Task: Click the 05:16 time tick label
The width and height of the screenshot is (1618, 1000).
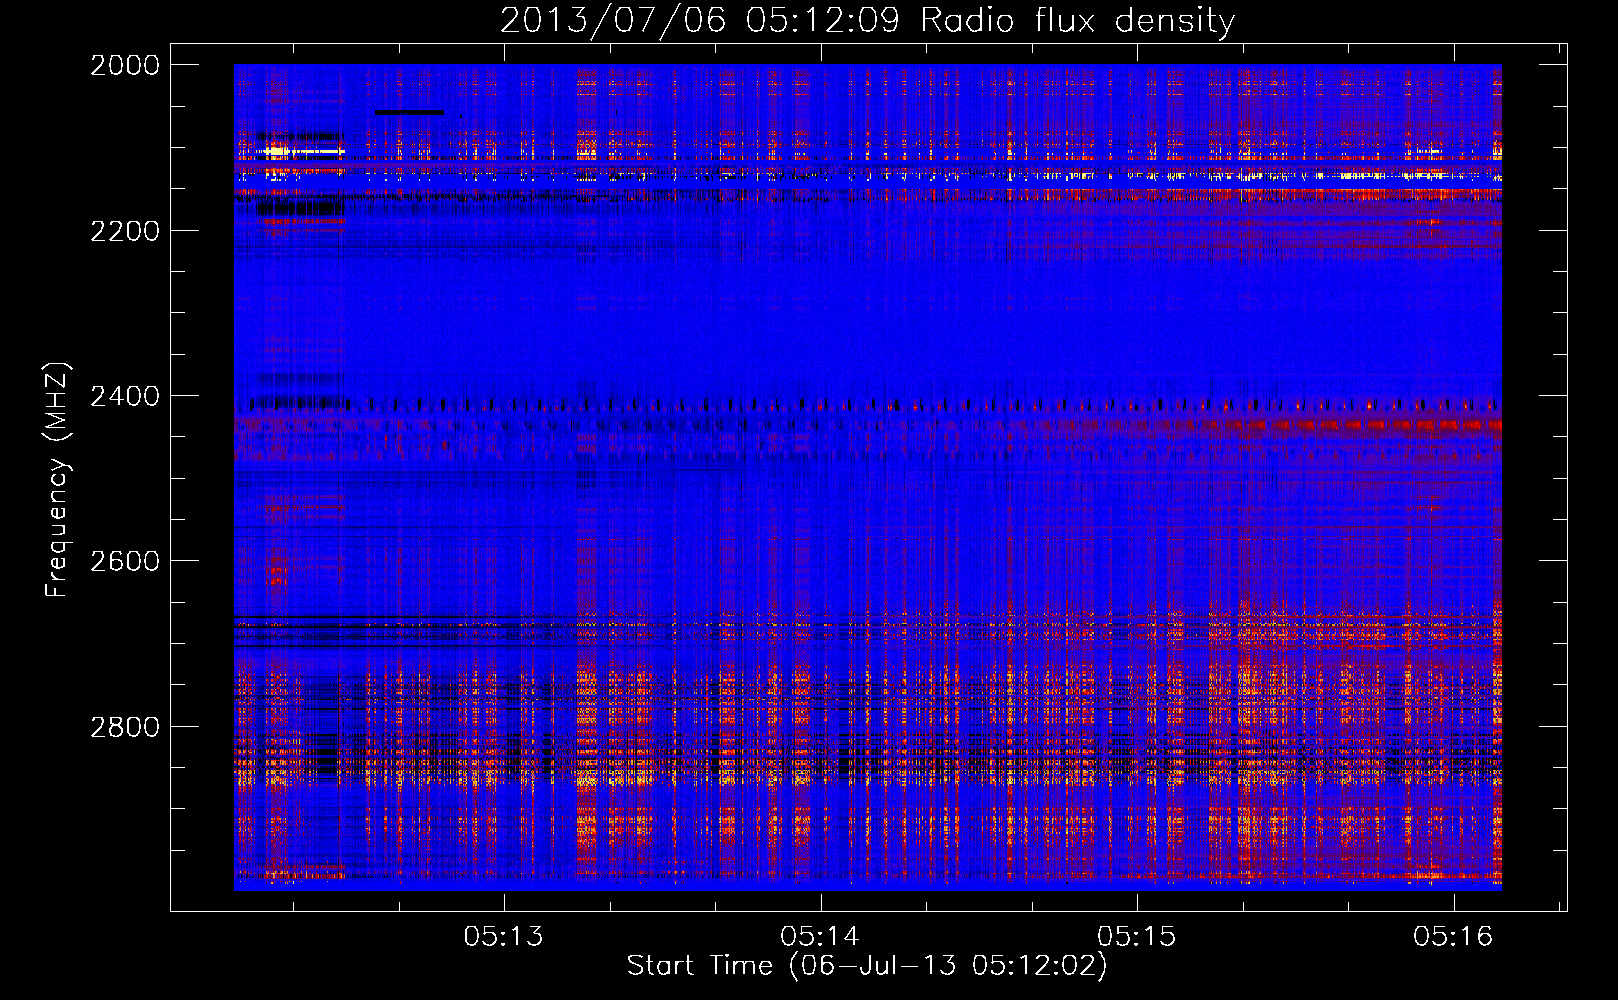Action: [x=1453, y=936]
